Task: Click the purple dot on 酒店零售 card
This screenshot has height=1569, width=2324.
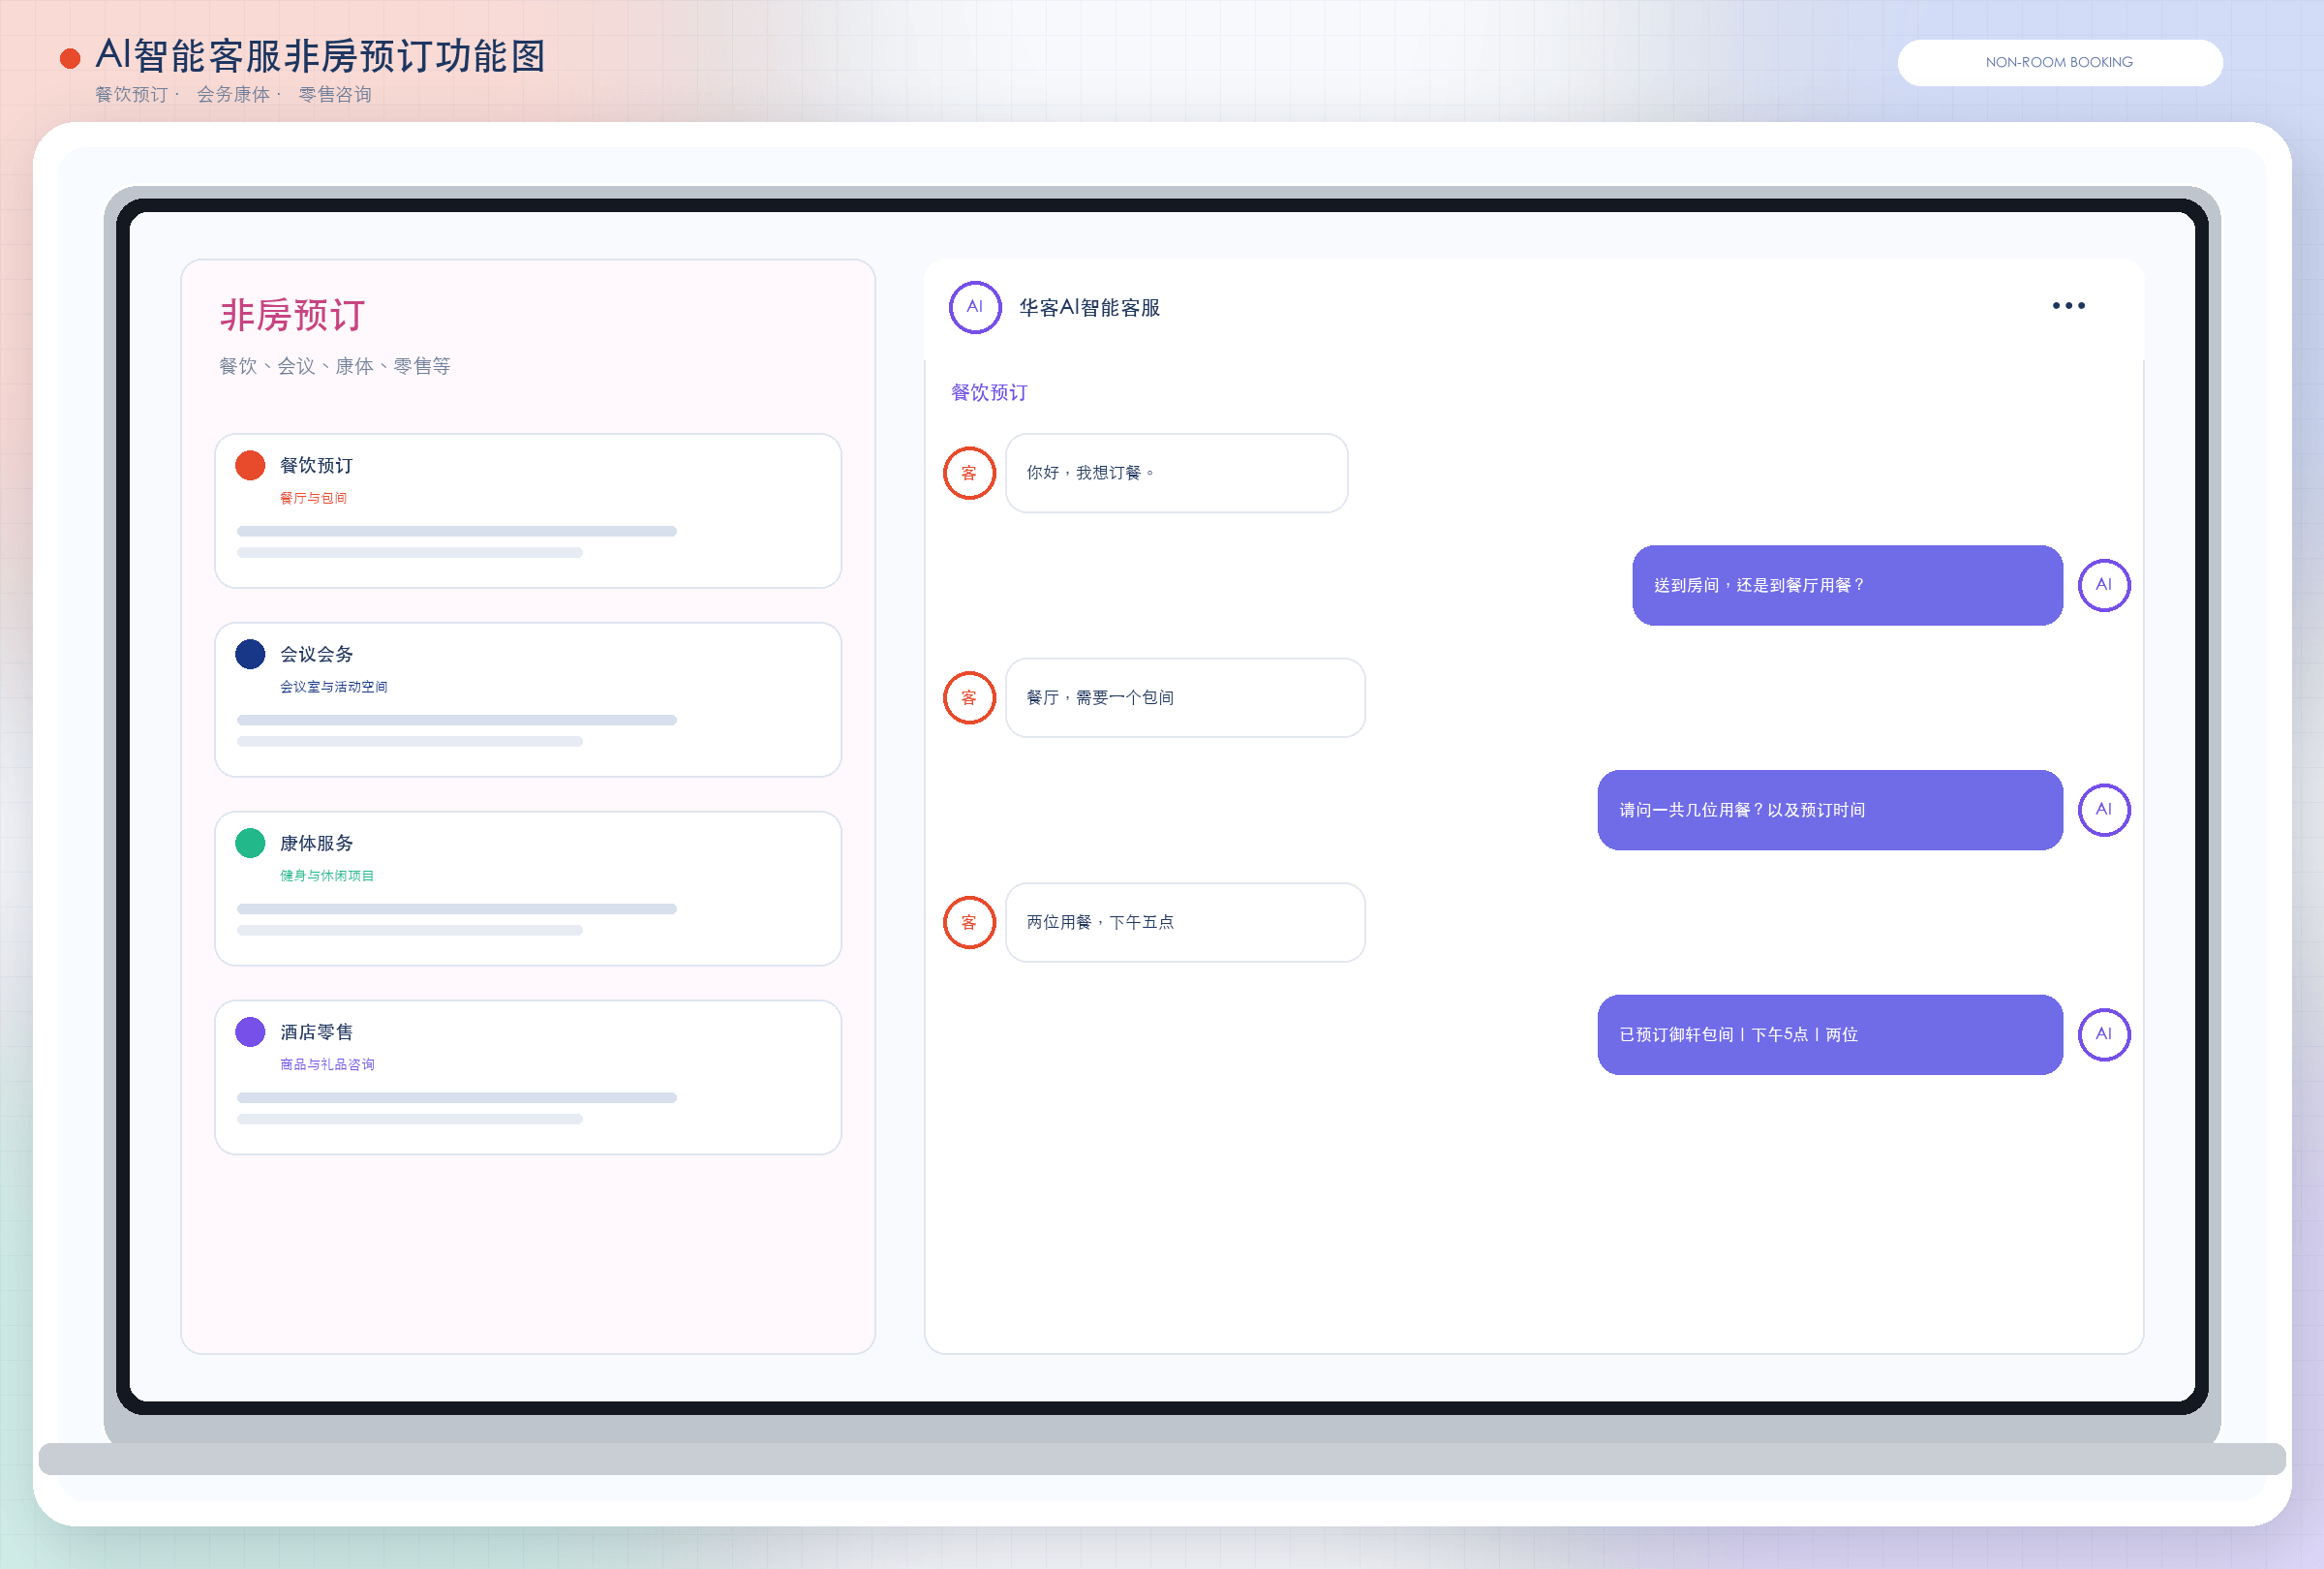Action: tap(250, 1031)
